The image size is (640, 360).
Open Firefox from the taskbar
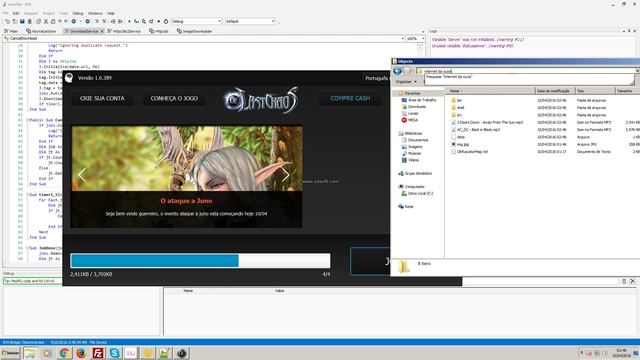81,353
